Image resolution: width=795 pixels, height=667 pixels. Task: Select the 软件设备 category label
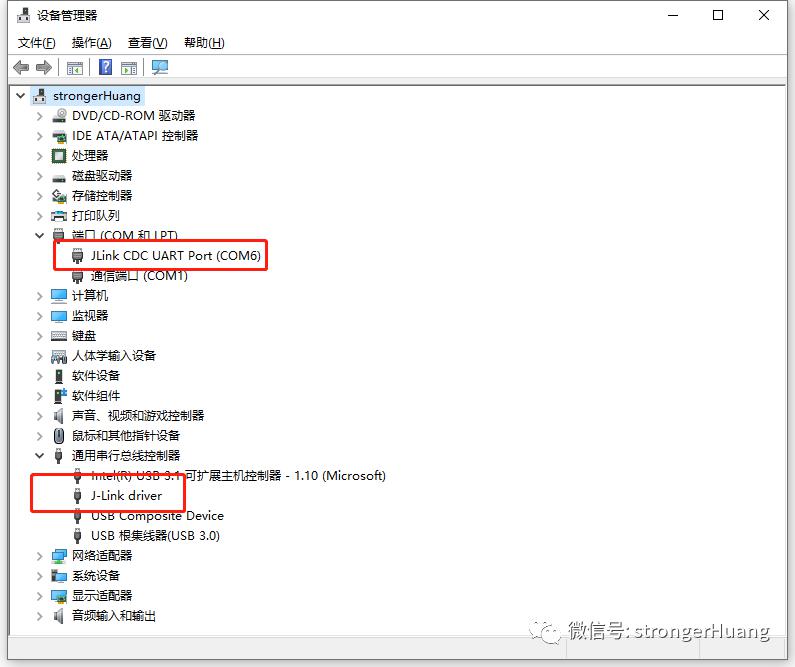(96, 376)
